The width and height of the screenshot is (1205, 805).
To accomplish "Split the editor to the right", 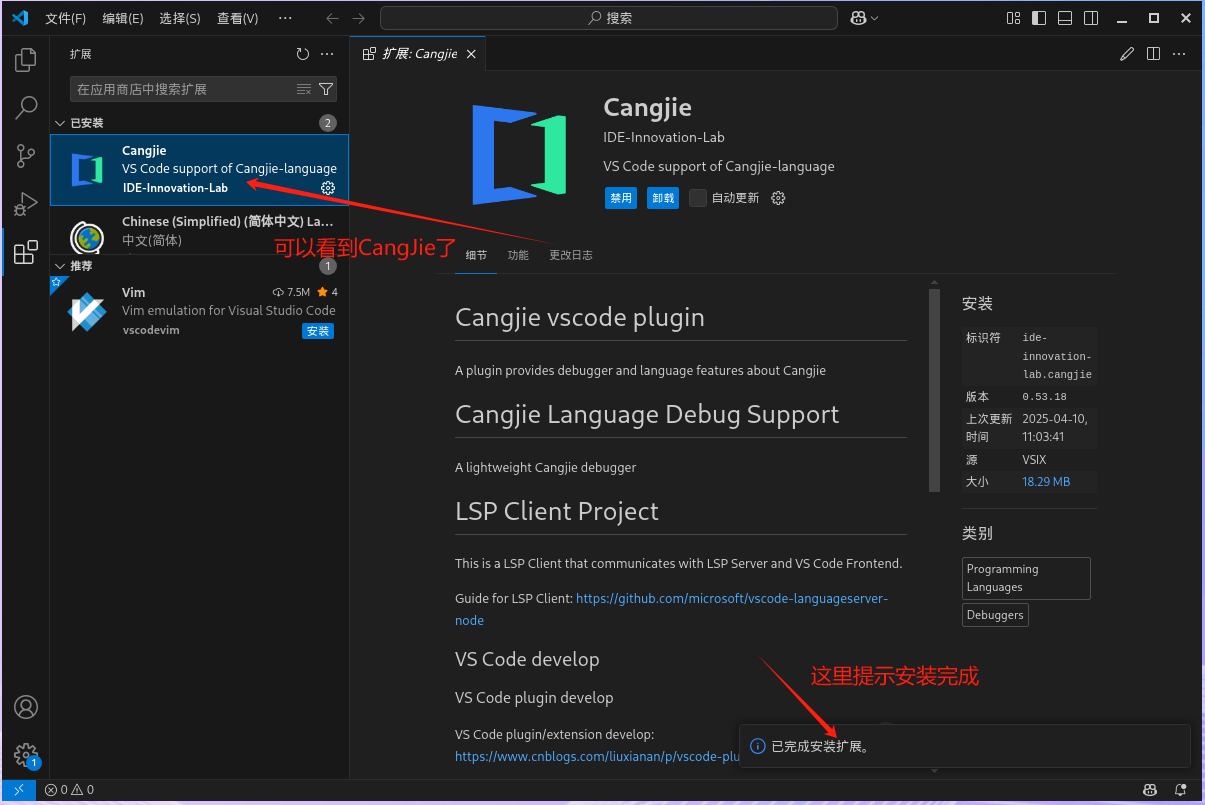I will coord(1153,54).
